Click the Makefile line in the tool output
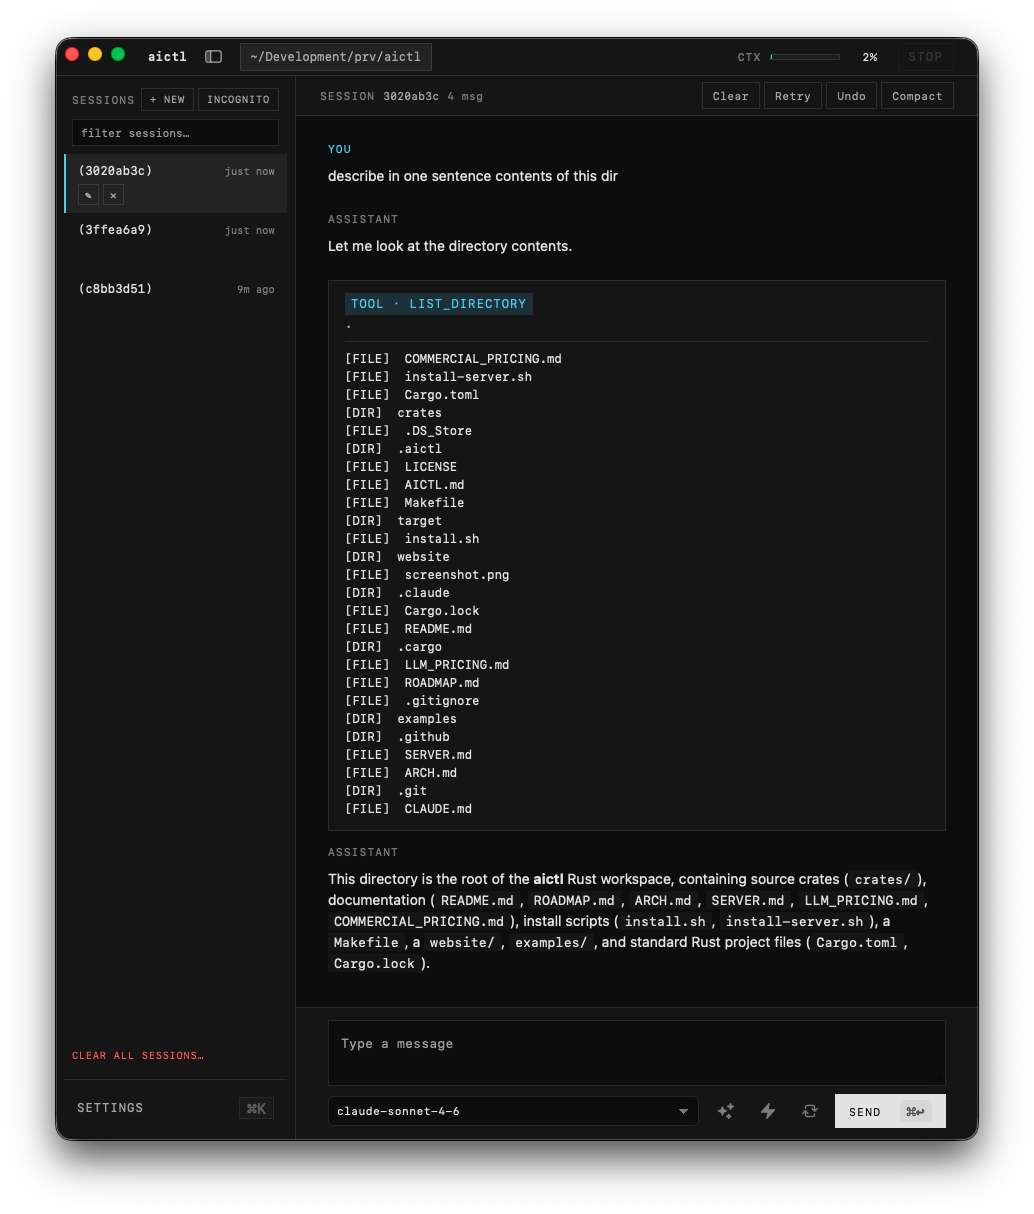Image resolution: width=1034 pixels, height=1214 pixels. [405, 503]
